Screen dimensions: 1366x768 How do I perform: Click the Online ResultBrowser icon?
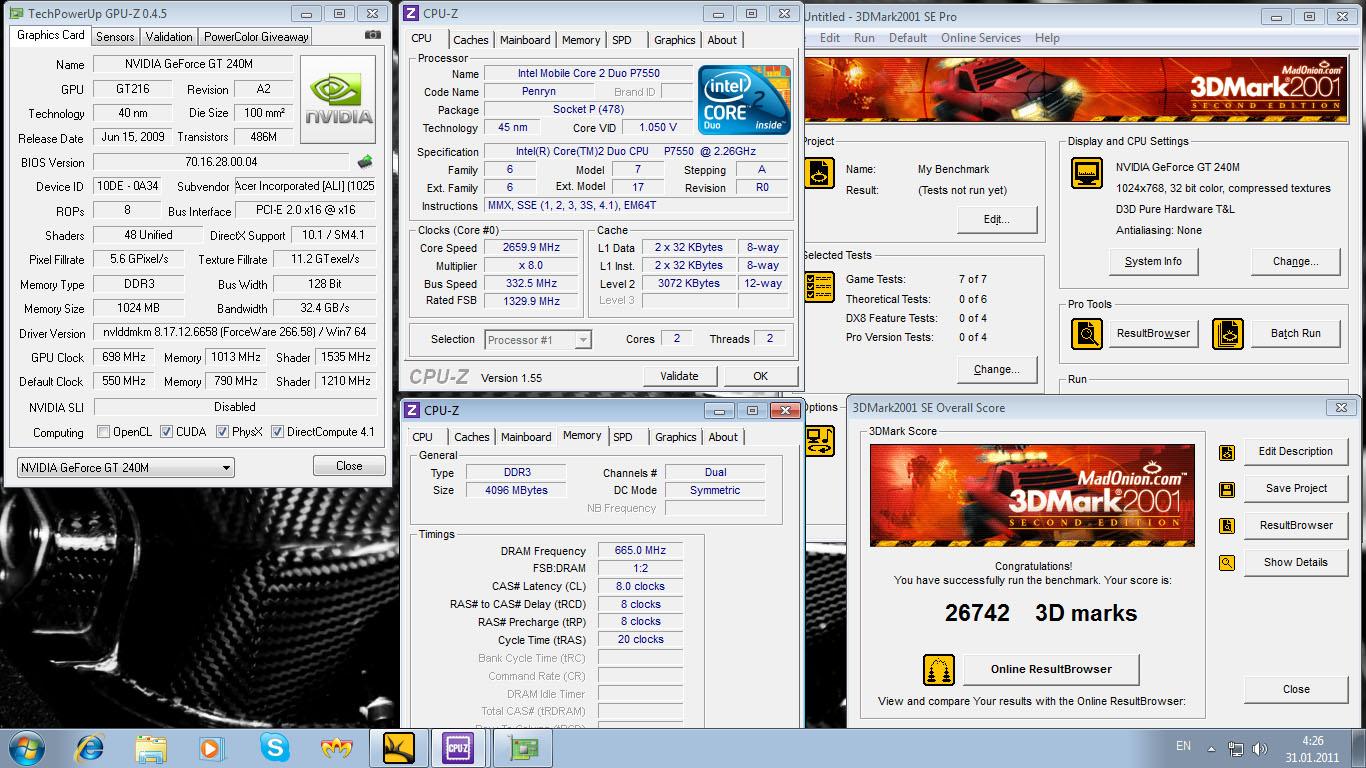939,669
